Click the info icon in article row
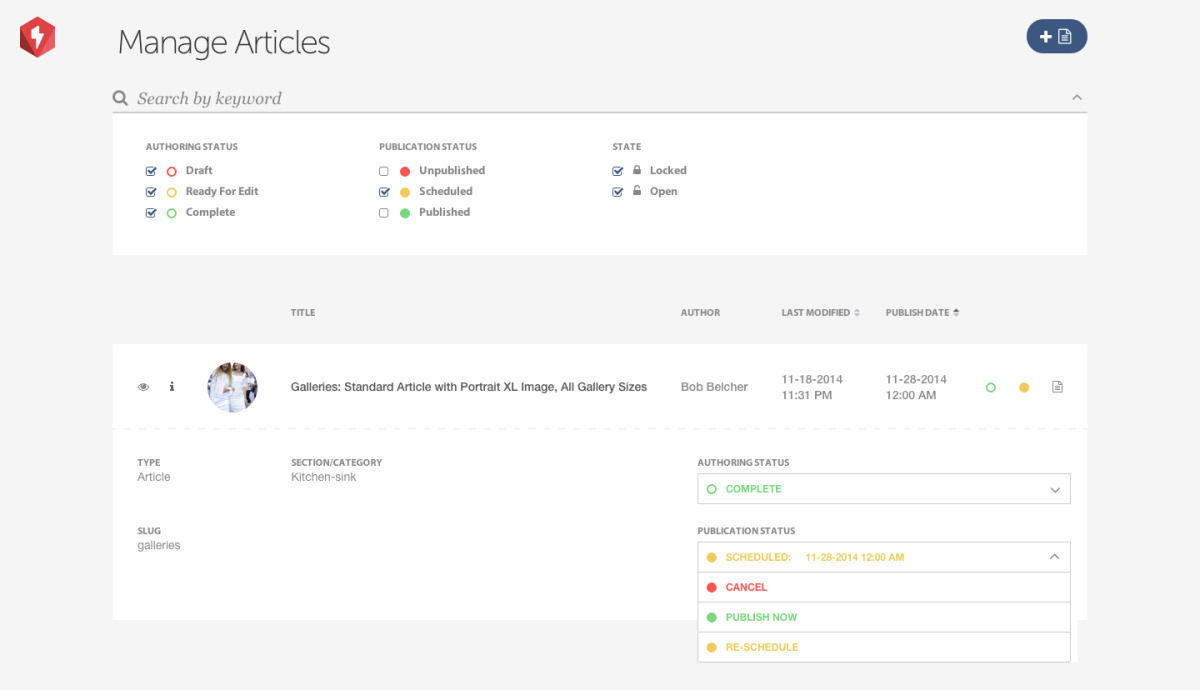 [172, 387]
